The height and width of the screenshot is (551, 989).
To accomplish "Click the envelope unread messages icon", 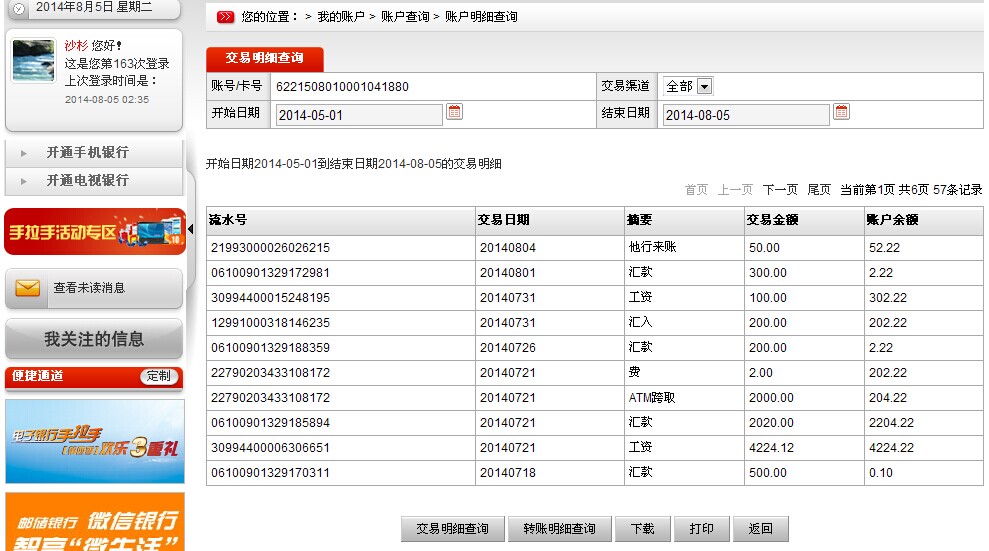I will 28,288.
